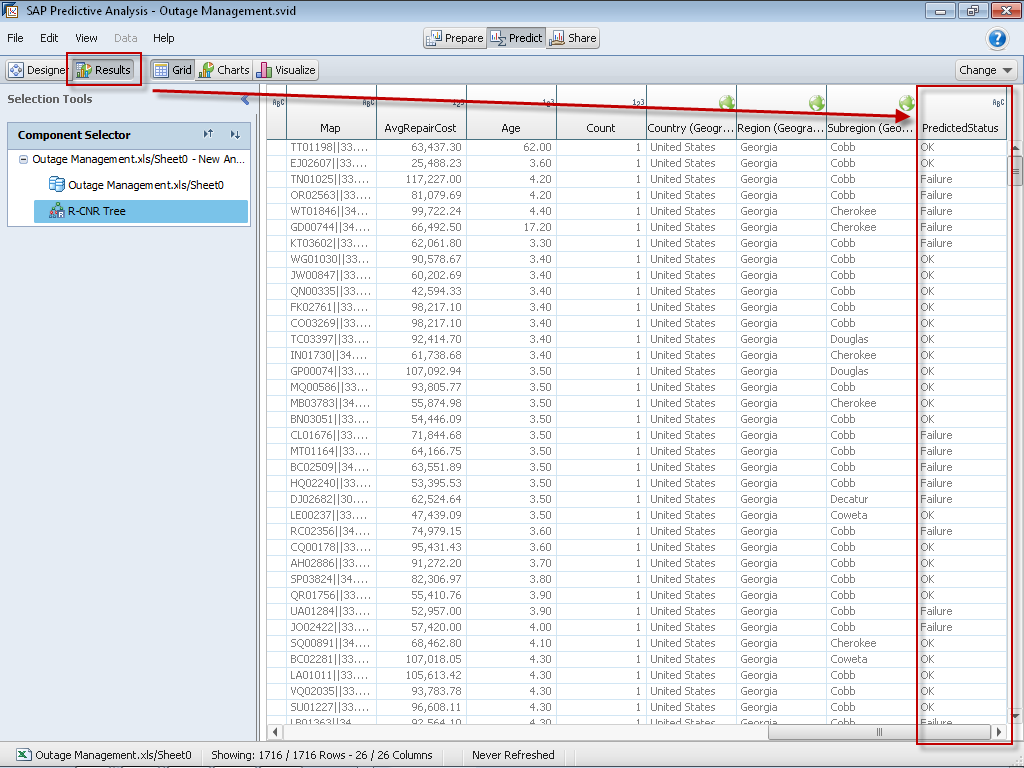Viewport: 1024px width, 768px height.
Task: Click the globe icon on Region column
Action: tap(817, 103)
